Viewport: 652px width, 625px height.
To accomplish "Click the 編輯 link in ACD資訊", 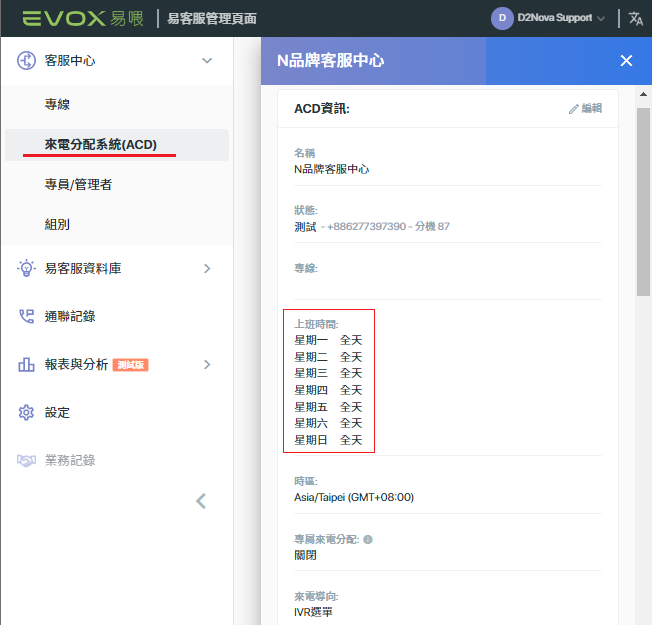I will (x=591, y=109).
